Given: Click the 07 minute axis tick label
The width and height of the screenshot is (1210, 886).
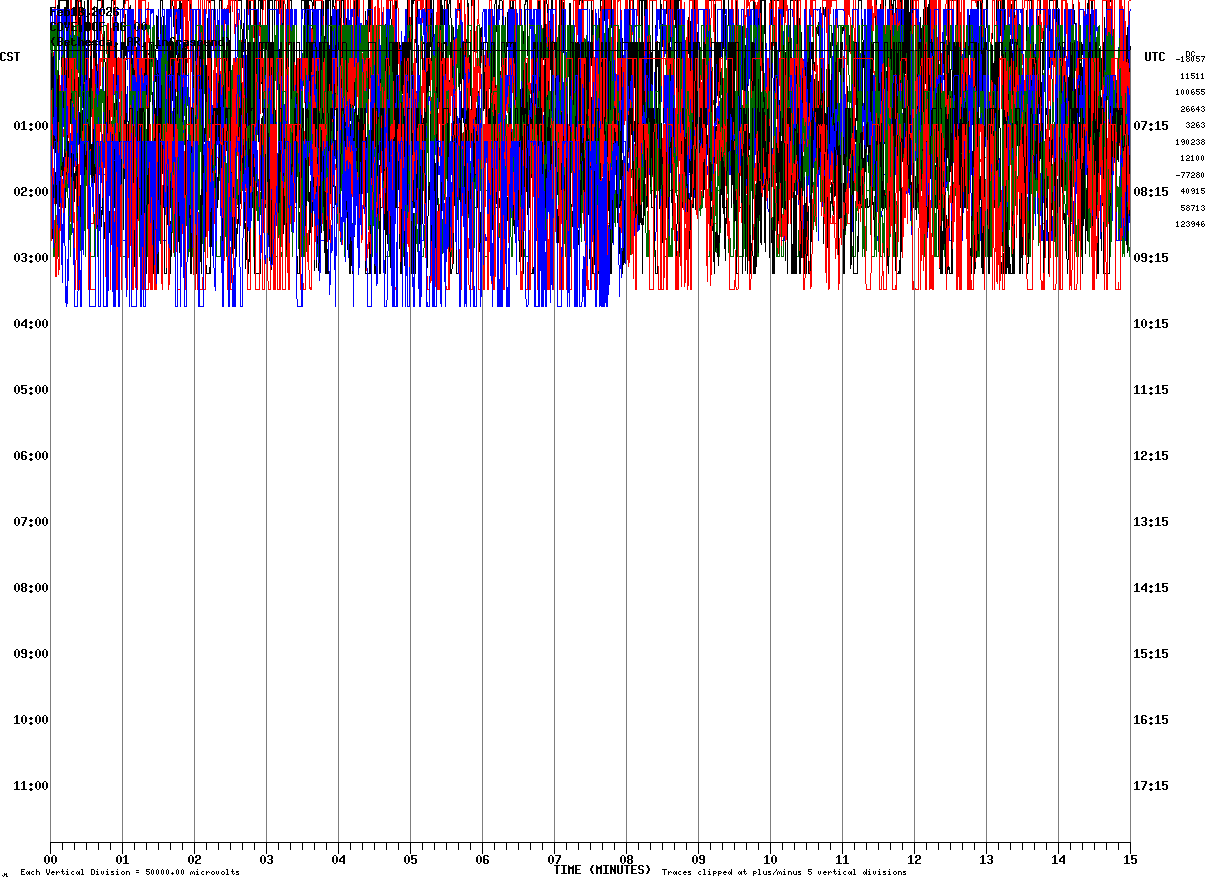Looking at the screenshot, I should pos(554,860).
